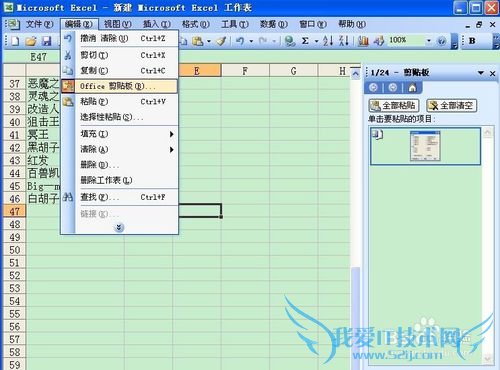
Task: Open the 帮助 menu
Action: click(x=352, y=24)
